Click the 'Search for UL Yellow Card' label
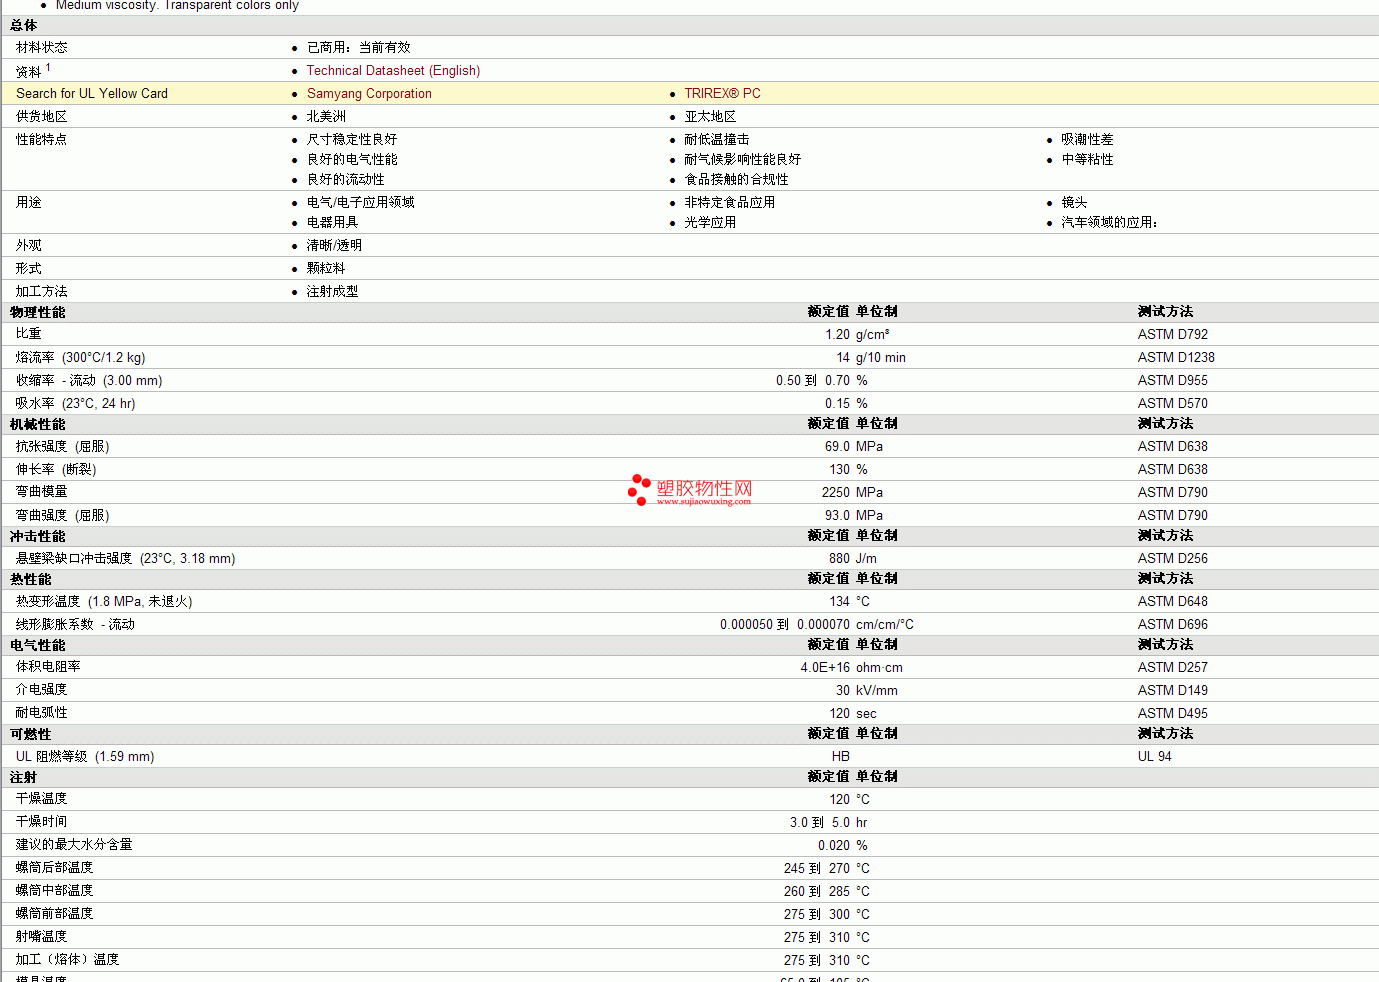 tap(92, 94)
